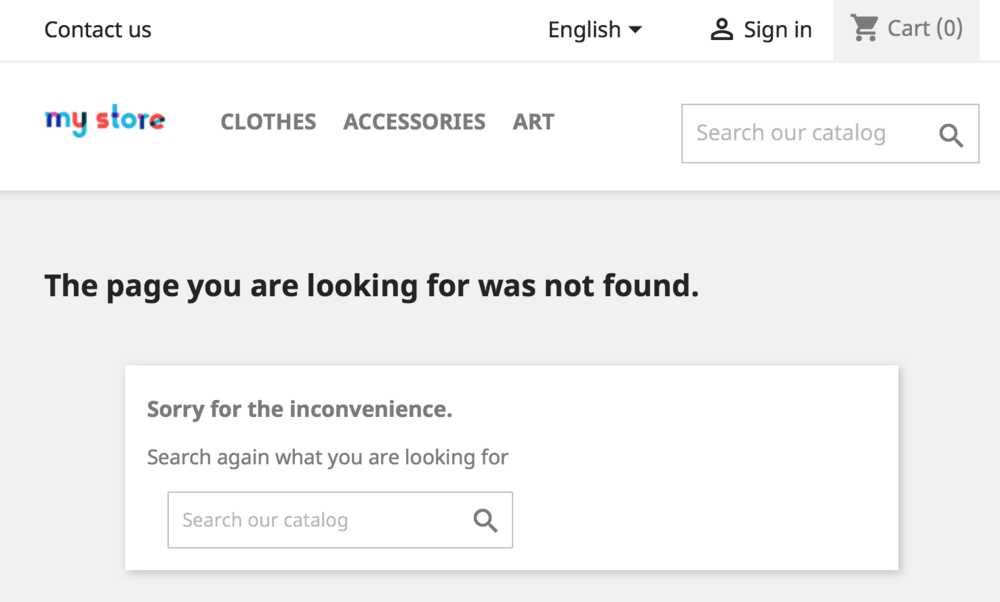Open the ACCESSORIES category menu

pos(414,121)
